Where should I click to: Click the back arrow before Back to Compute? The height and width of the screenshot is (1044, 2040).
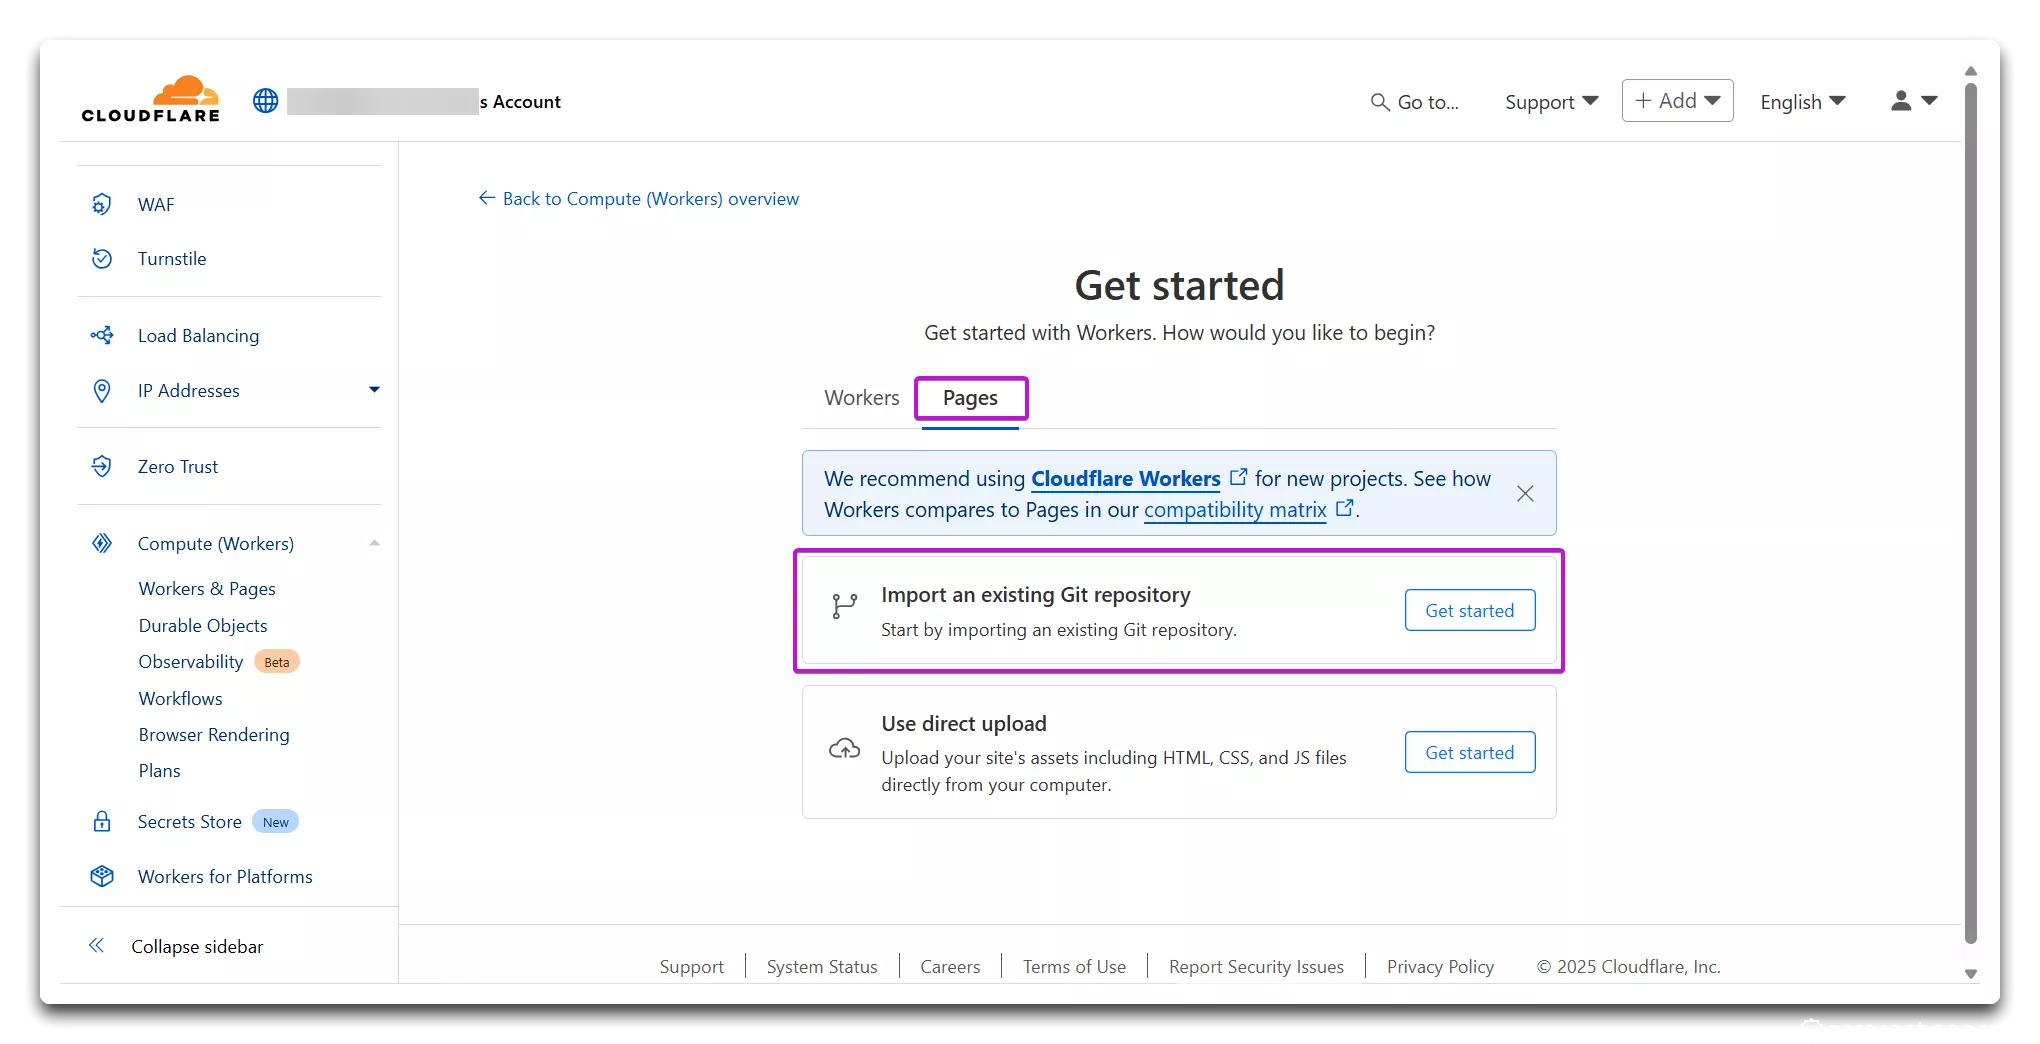487,198
